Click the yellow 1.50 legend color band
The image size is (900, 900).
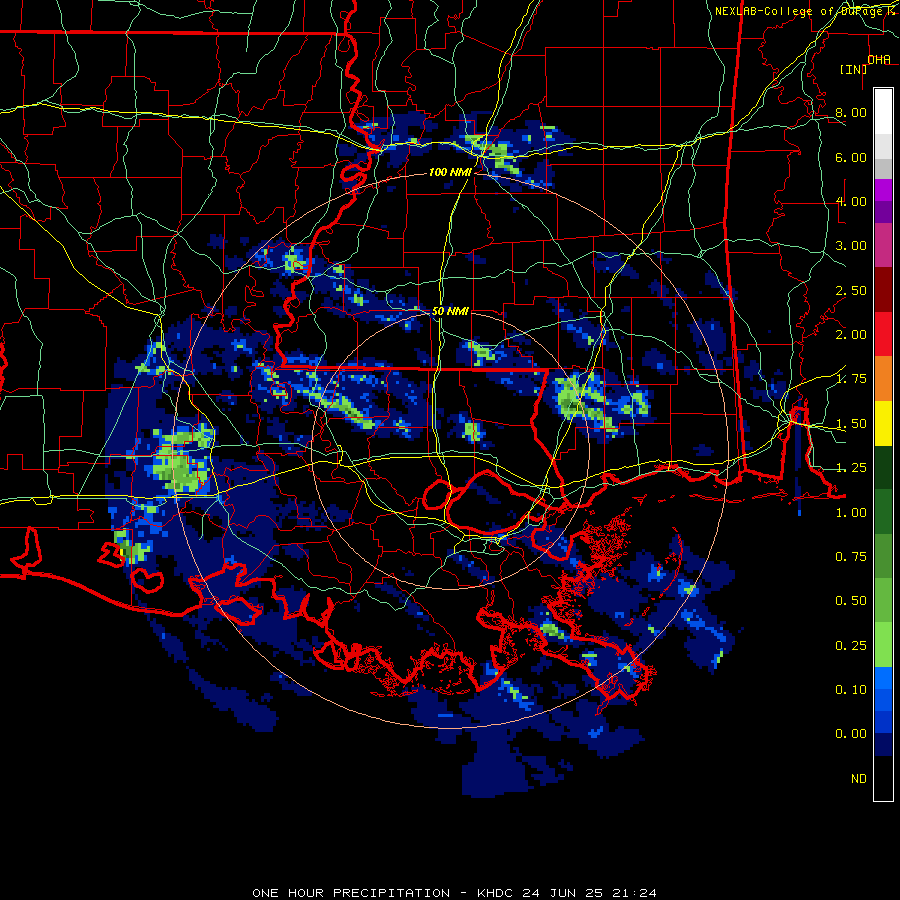[x=883, y=423]
